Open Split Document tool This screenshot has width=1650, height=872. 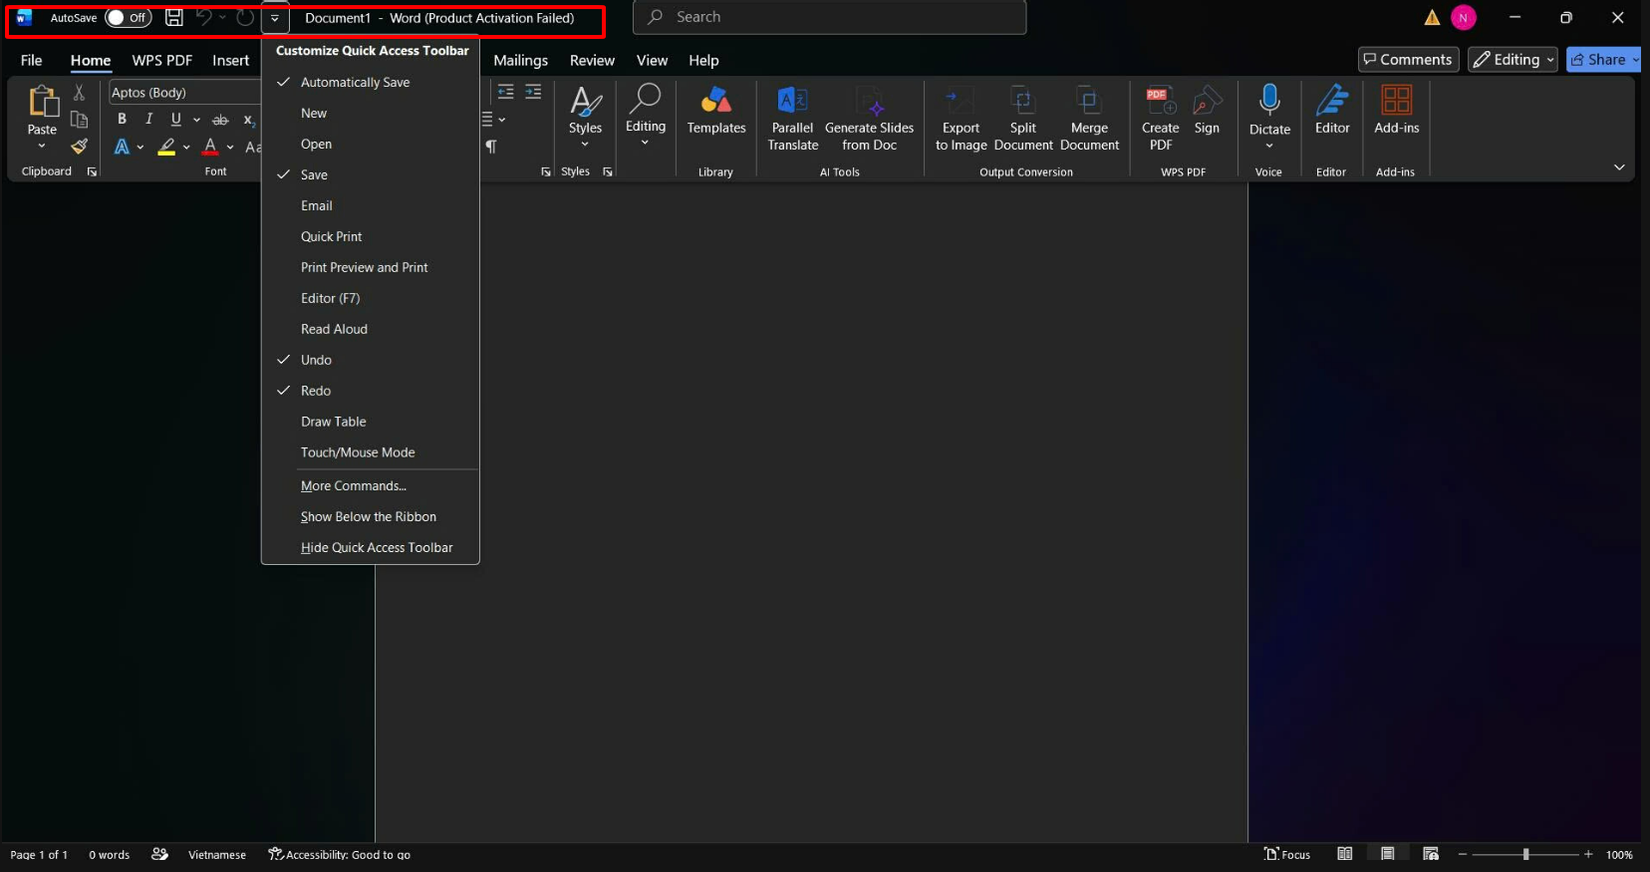tap(1023, 119)
